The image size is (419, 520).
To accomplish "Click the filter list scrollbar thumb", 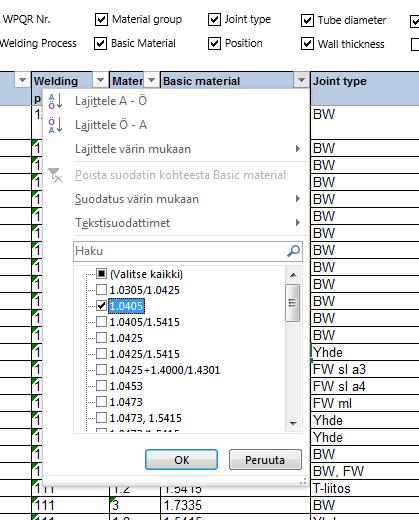I will (x=292, y=303).
